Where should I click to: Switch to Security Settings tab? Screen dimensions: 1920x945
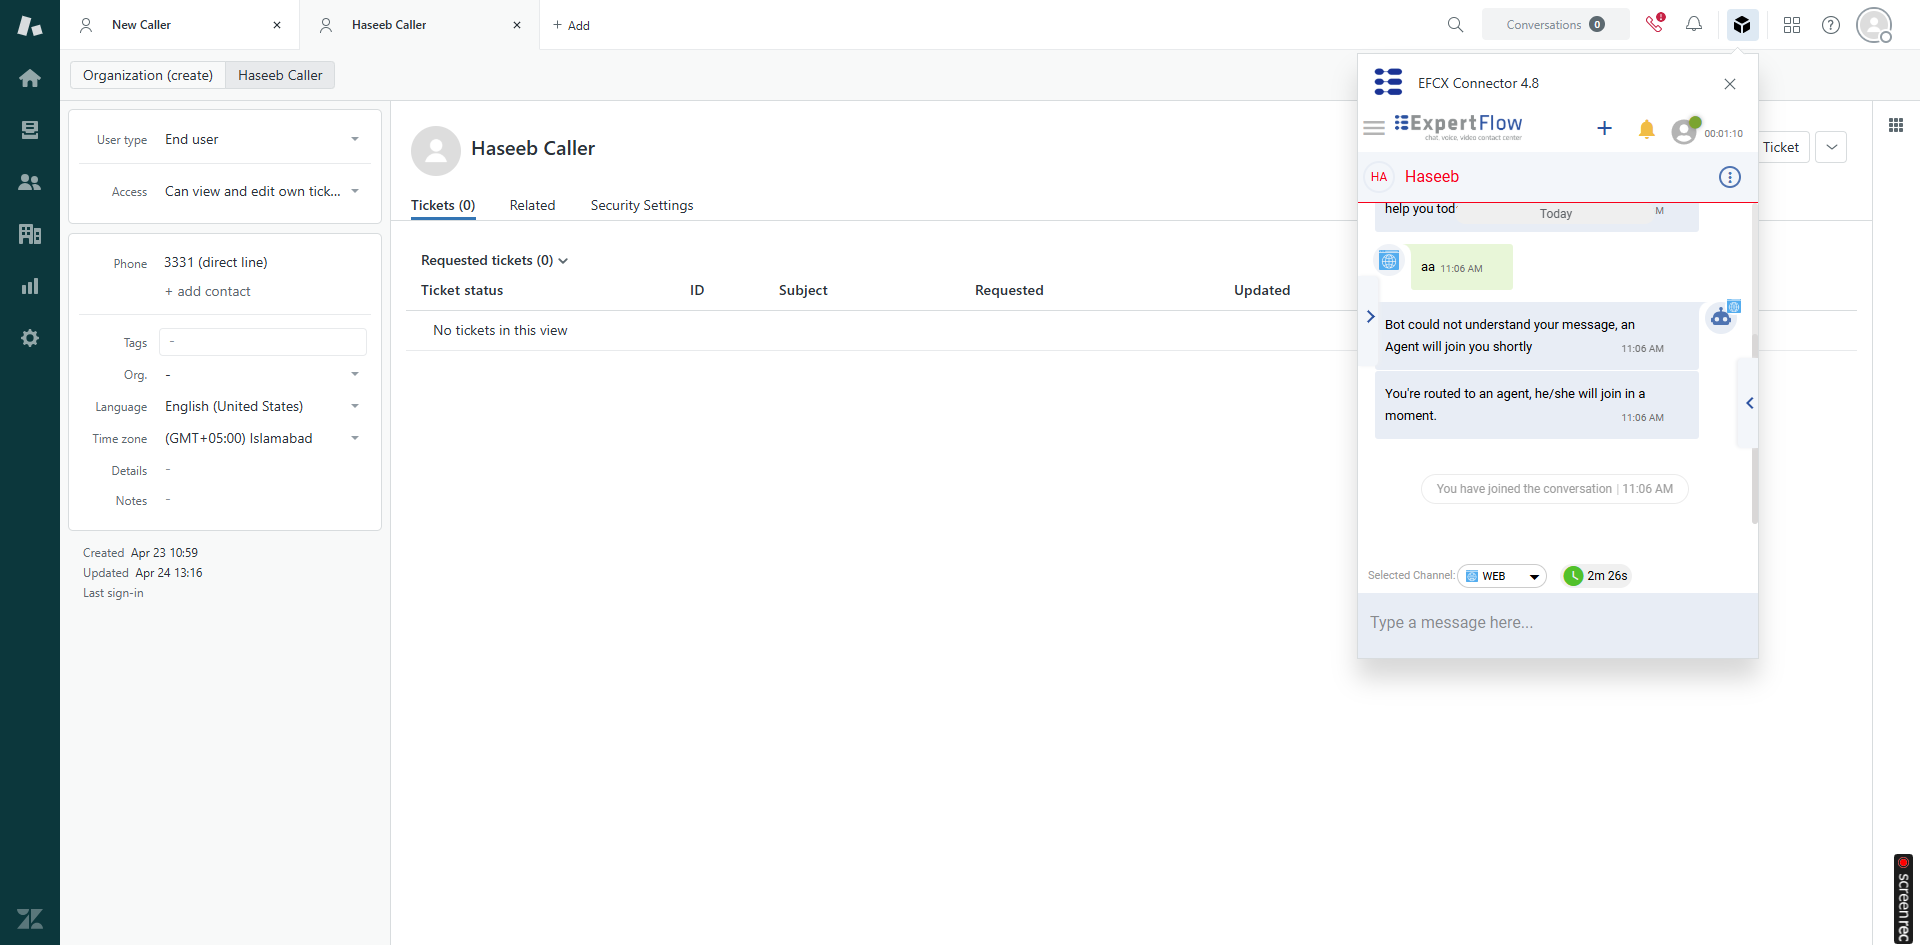click(x=641, y=205)
